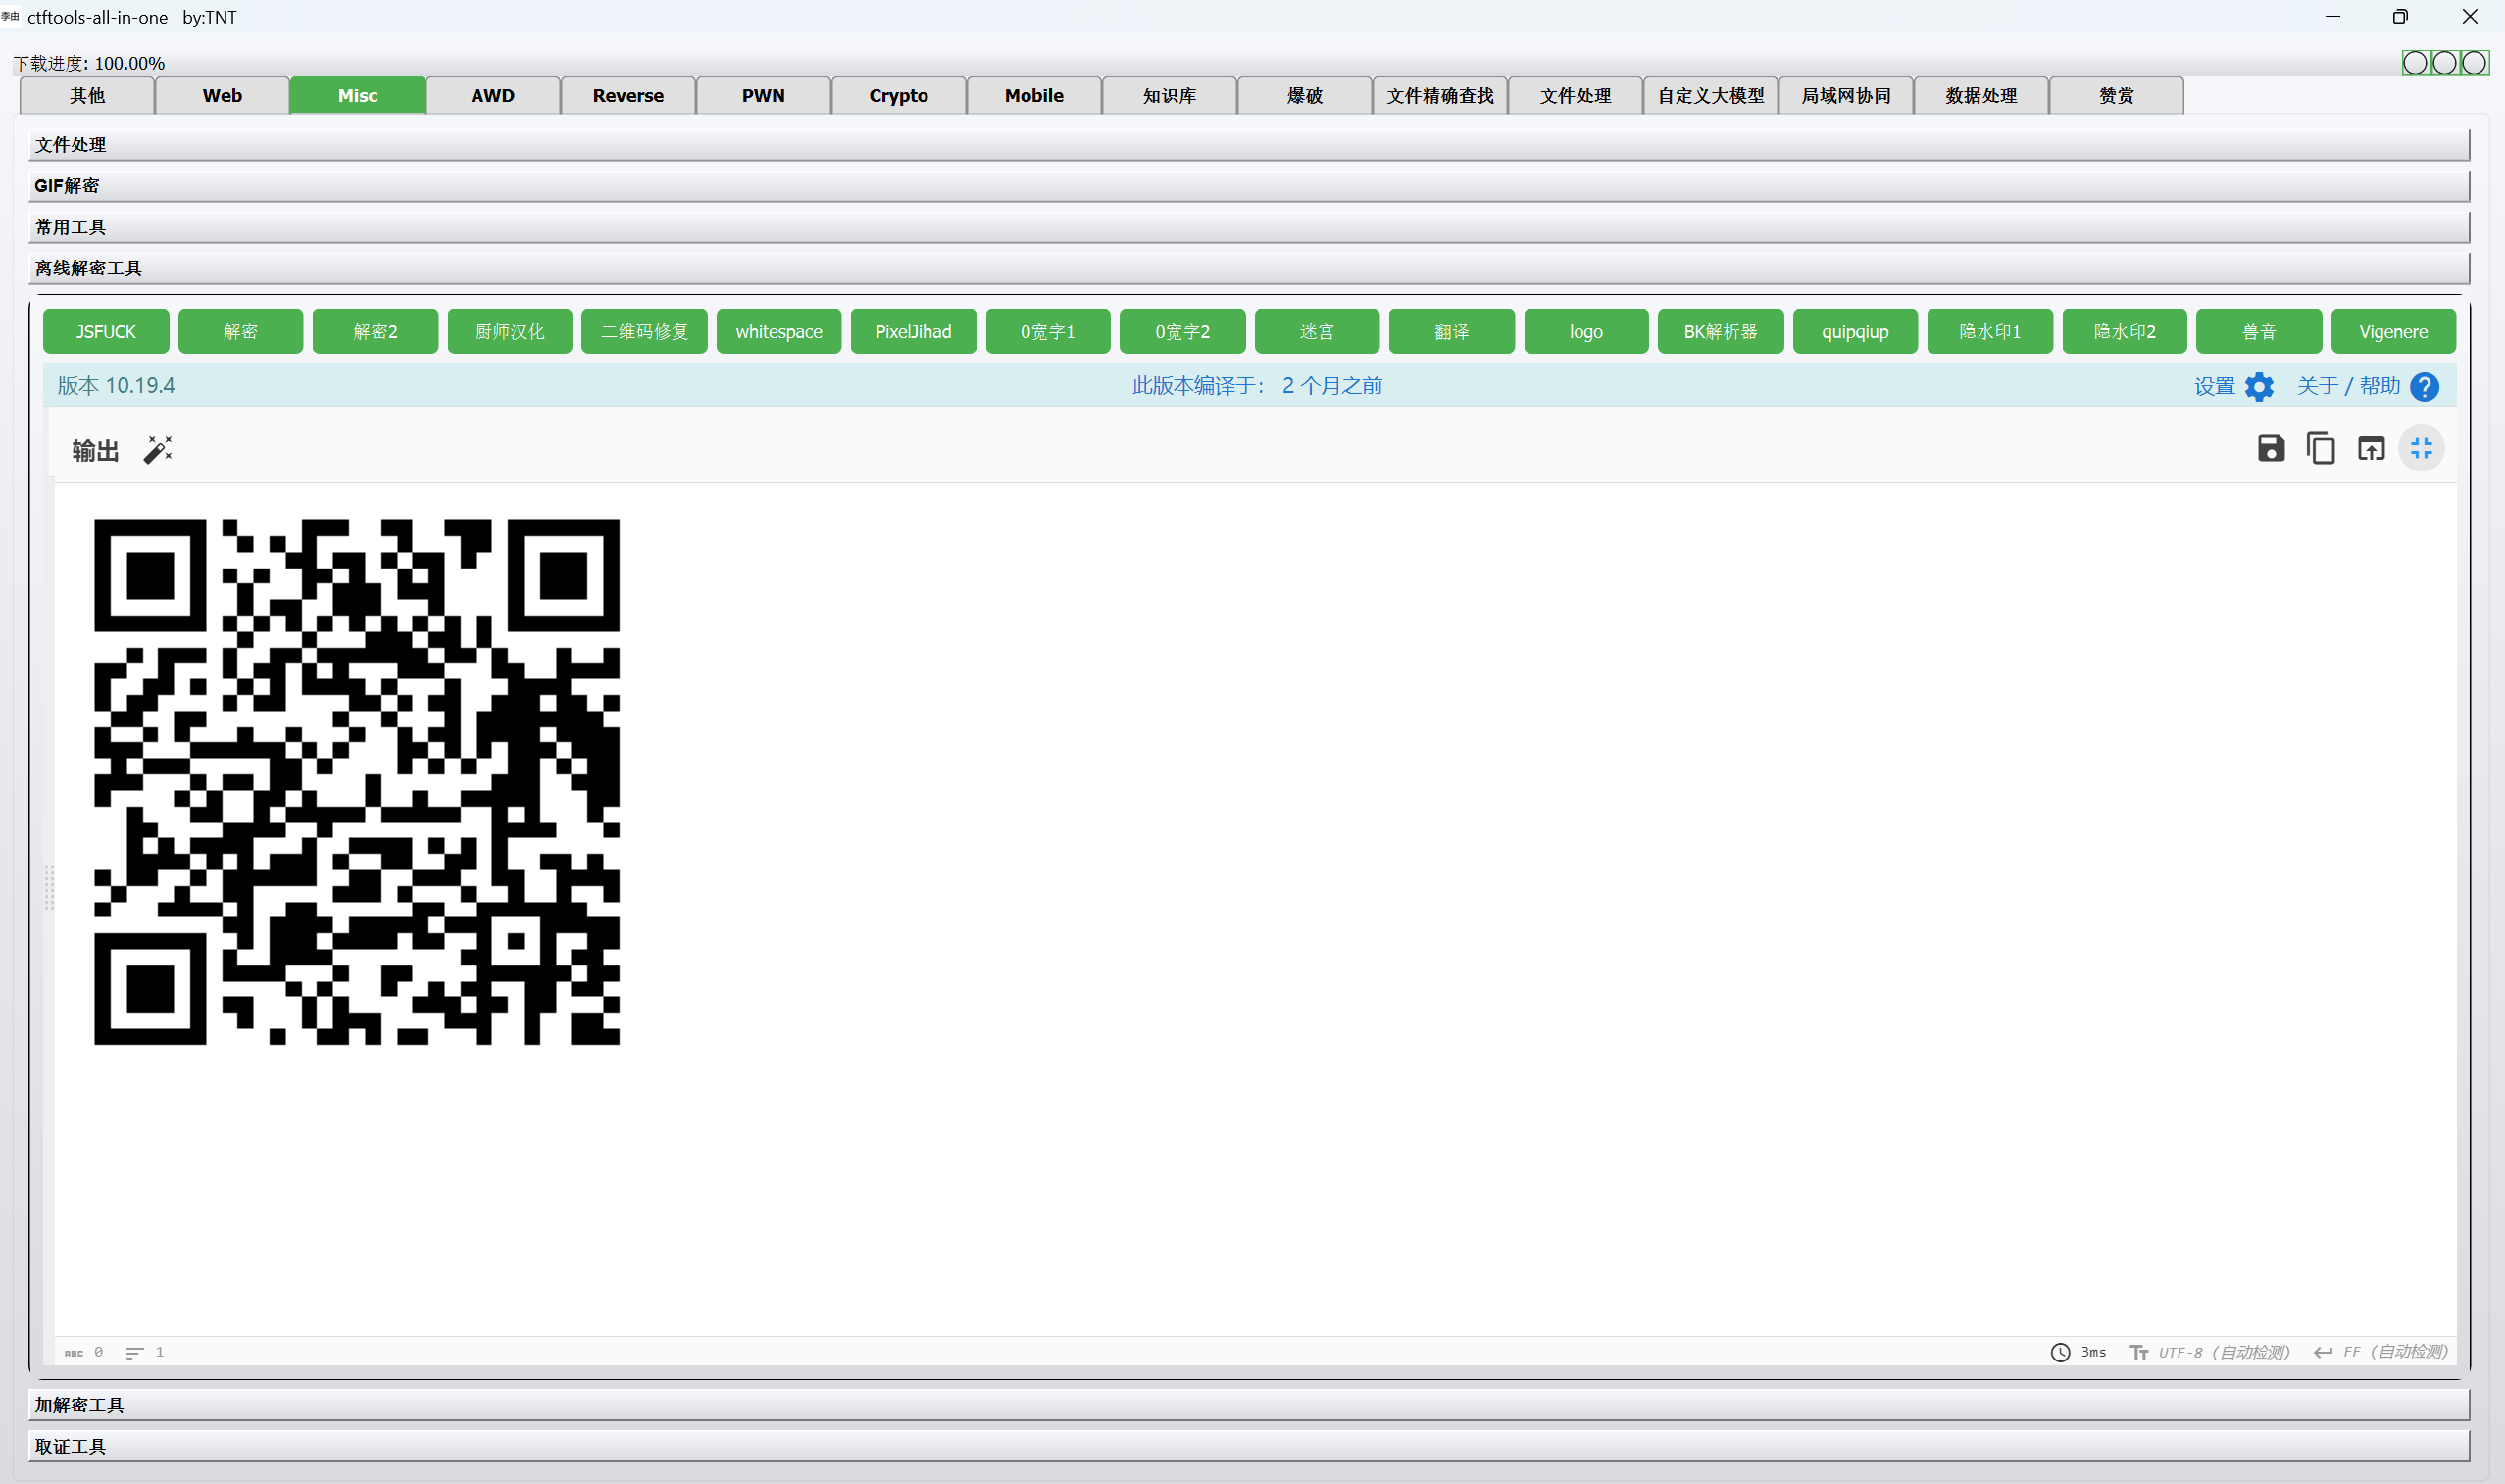Click the FF line ending status entry
The height and width of the screenshot is (1484, 2505).
click(x=2381, y=1352)
